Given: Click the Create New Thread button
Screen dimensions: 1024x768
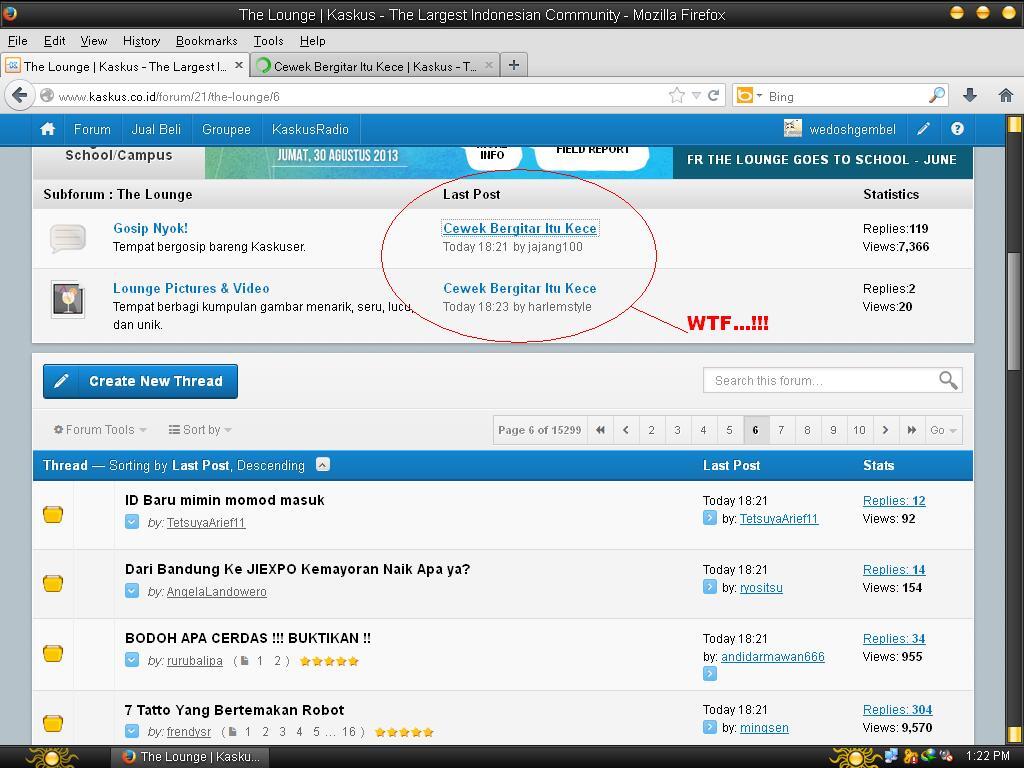Looking at the screenshot, I should (140, 381).
